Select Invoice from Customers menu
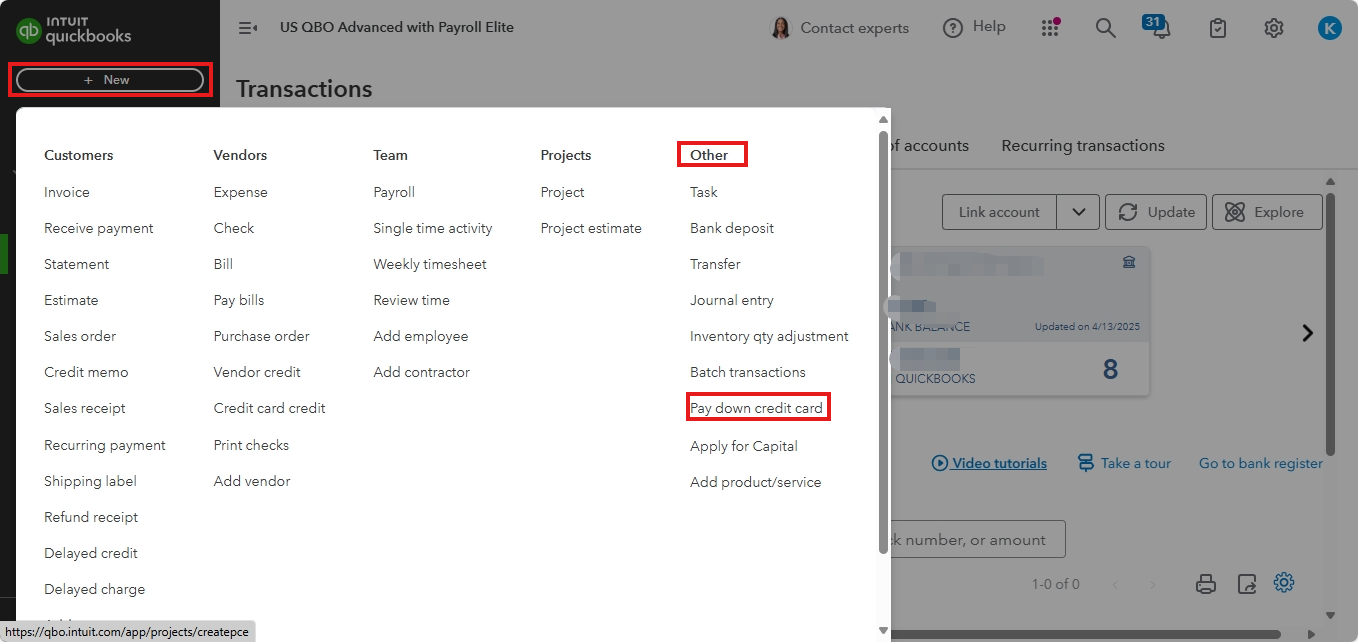This screenshot has width=1358, height=642. (67, 192)
